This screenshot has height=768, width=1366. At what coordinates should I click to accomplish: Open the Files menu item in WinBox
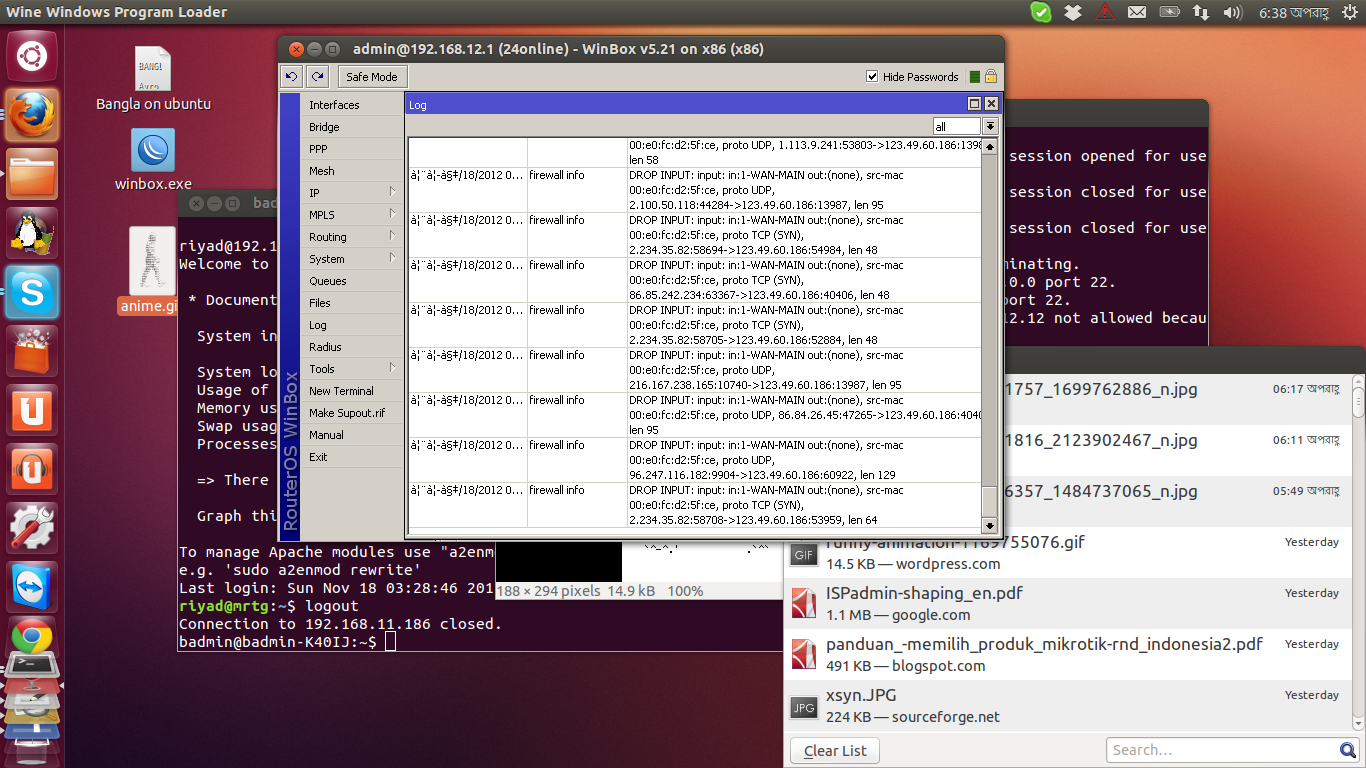(352, 303)
